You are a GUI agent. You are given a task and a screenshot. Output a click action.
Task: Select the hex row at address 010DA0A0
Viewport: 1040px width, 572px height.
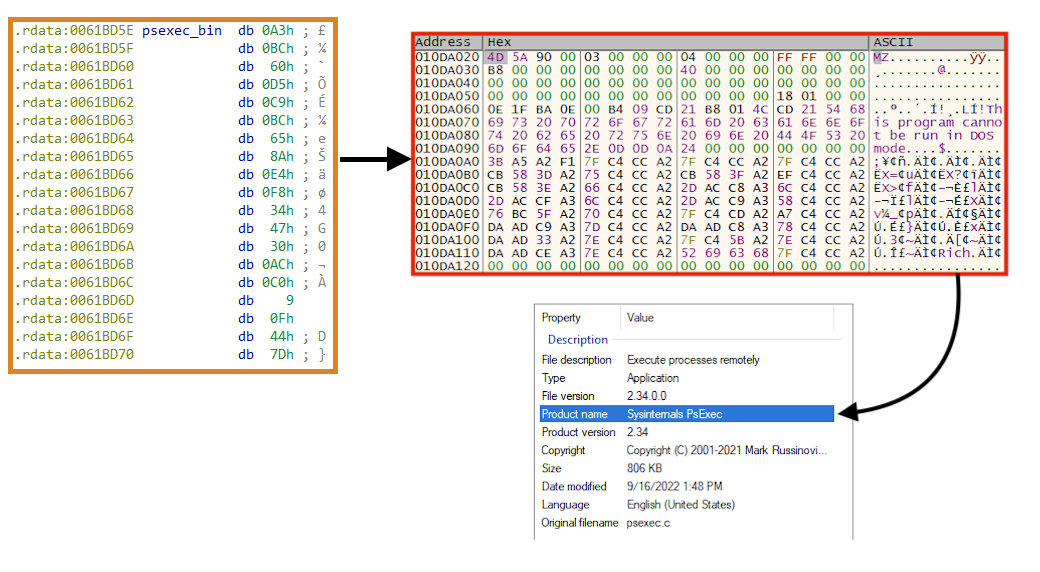coord(675,160)
